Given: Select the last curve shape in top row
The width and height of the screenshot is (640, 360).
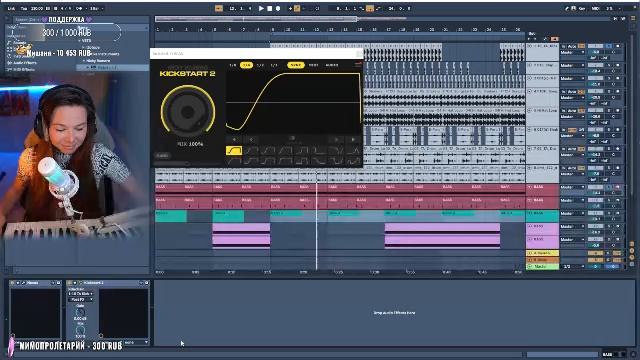Looking at the screenshot, I should pyautogui.click(x=353, y=151).
